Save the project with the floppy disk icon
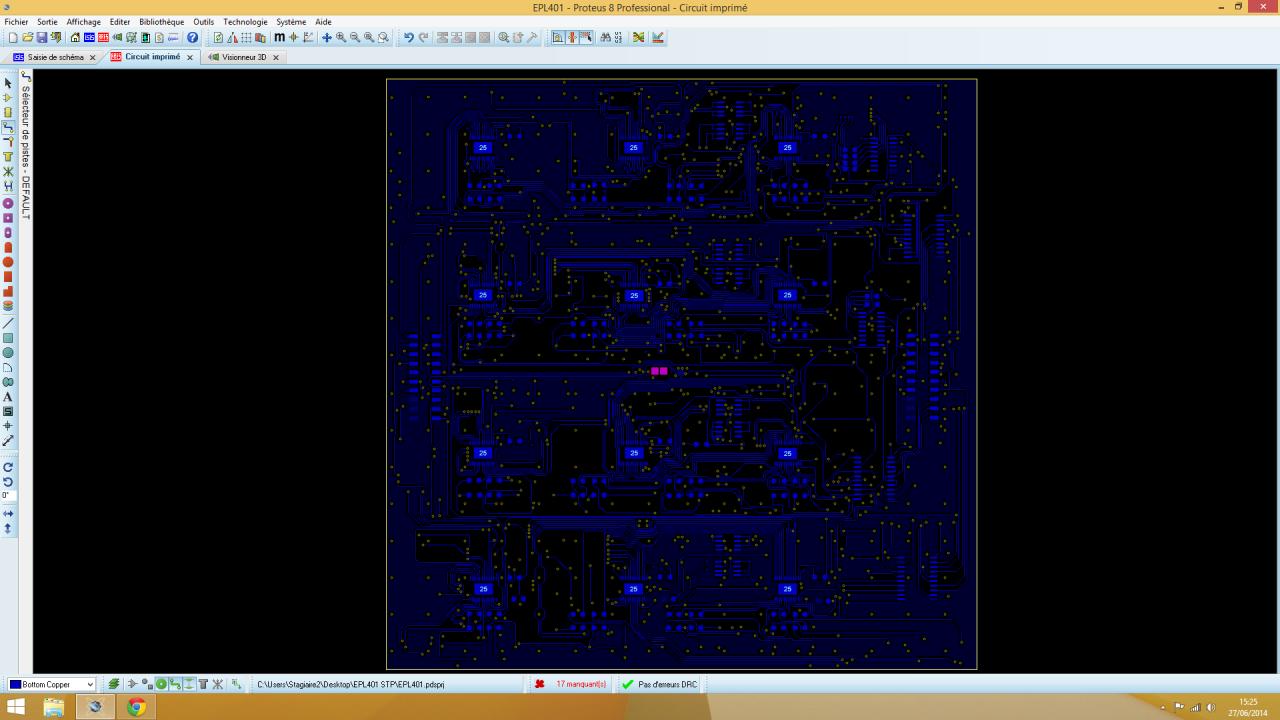The width and height of the screenshot is (1280, 720). 41,38
